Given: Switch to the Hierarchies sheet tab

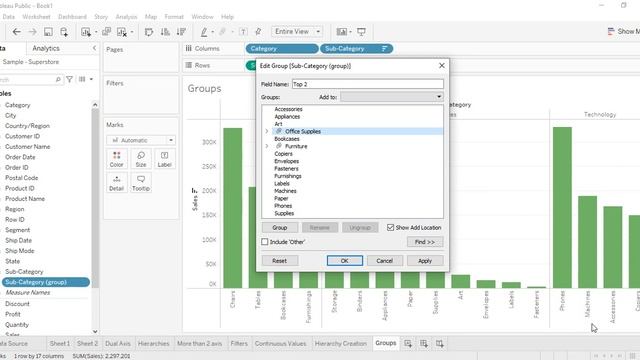Looking at the screenshot, I should pos(153,344).
